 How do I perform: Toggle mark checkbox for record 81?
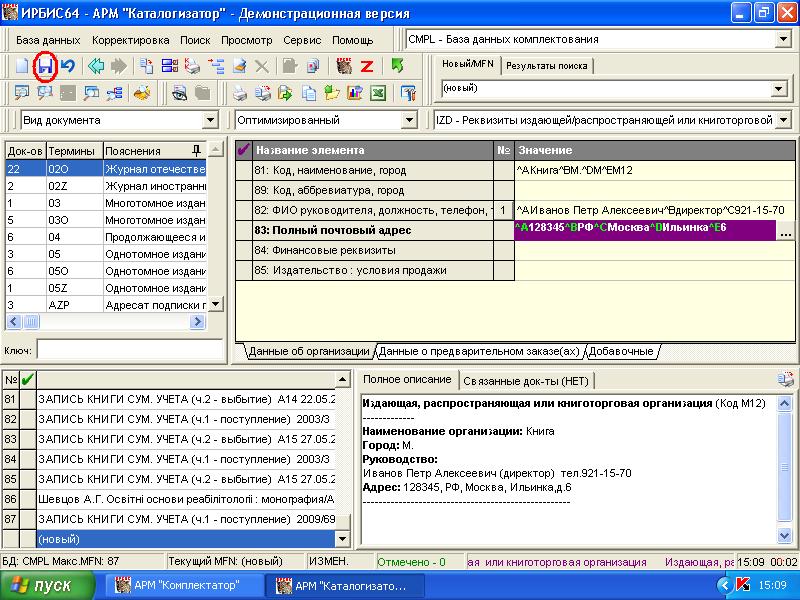[28, 399]
